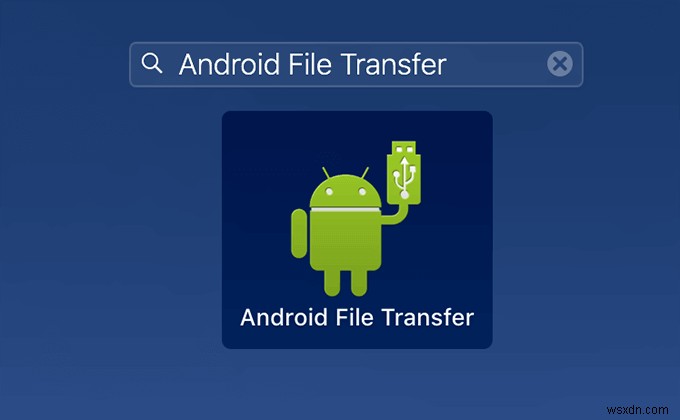Viewport: 680px width, 420px height.
Task: Open the Android File Transfer robot icon
Action: (x=356, y=219)
